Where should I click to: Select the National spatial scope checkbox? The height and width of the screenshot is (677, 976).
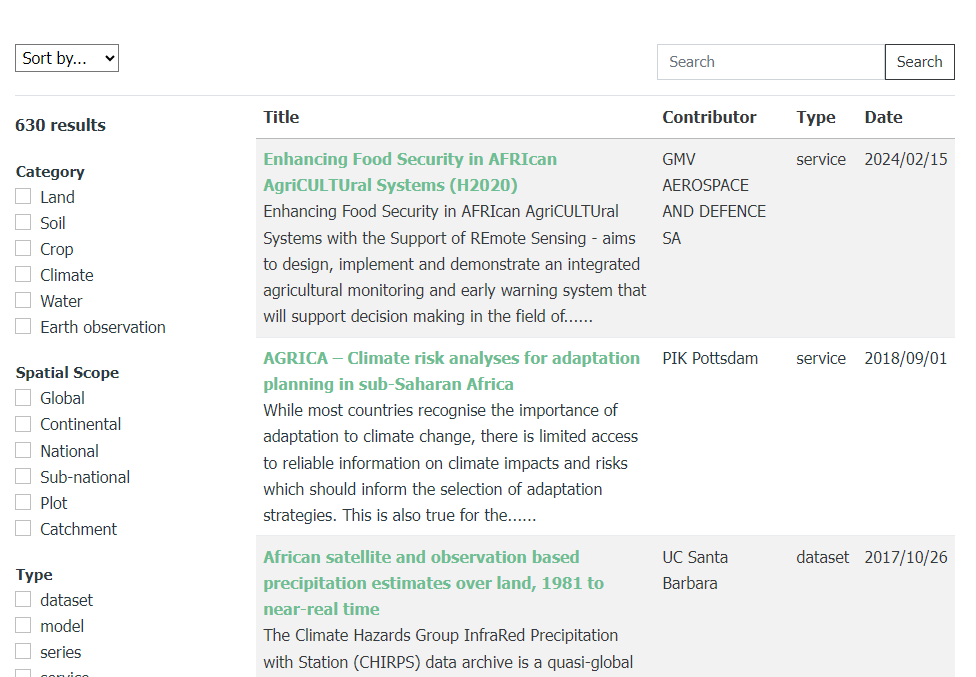point(23,451)
